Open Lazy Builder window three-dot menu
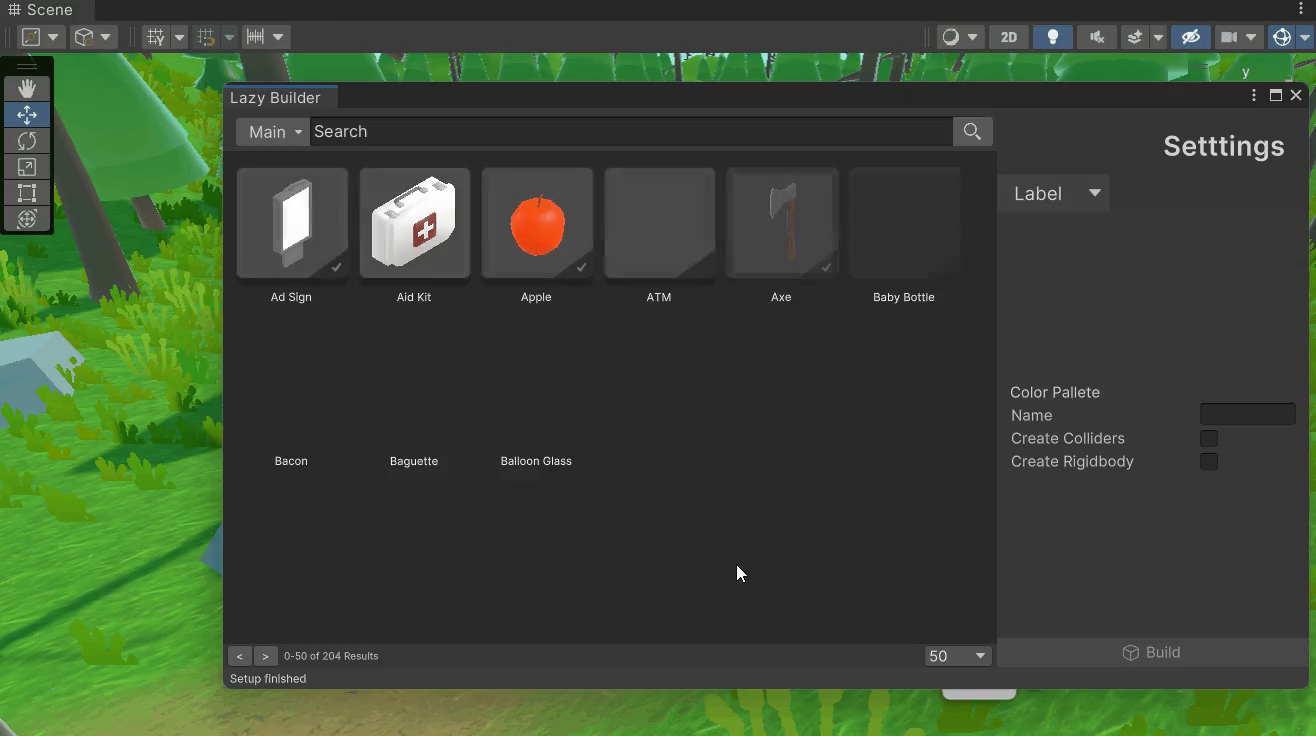1316x736 pixels. point(1254,95)
